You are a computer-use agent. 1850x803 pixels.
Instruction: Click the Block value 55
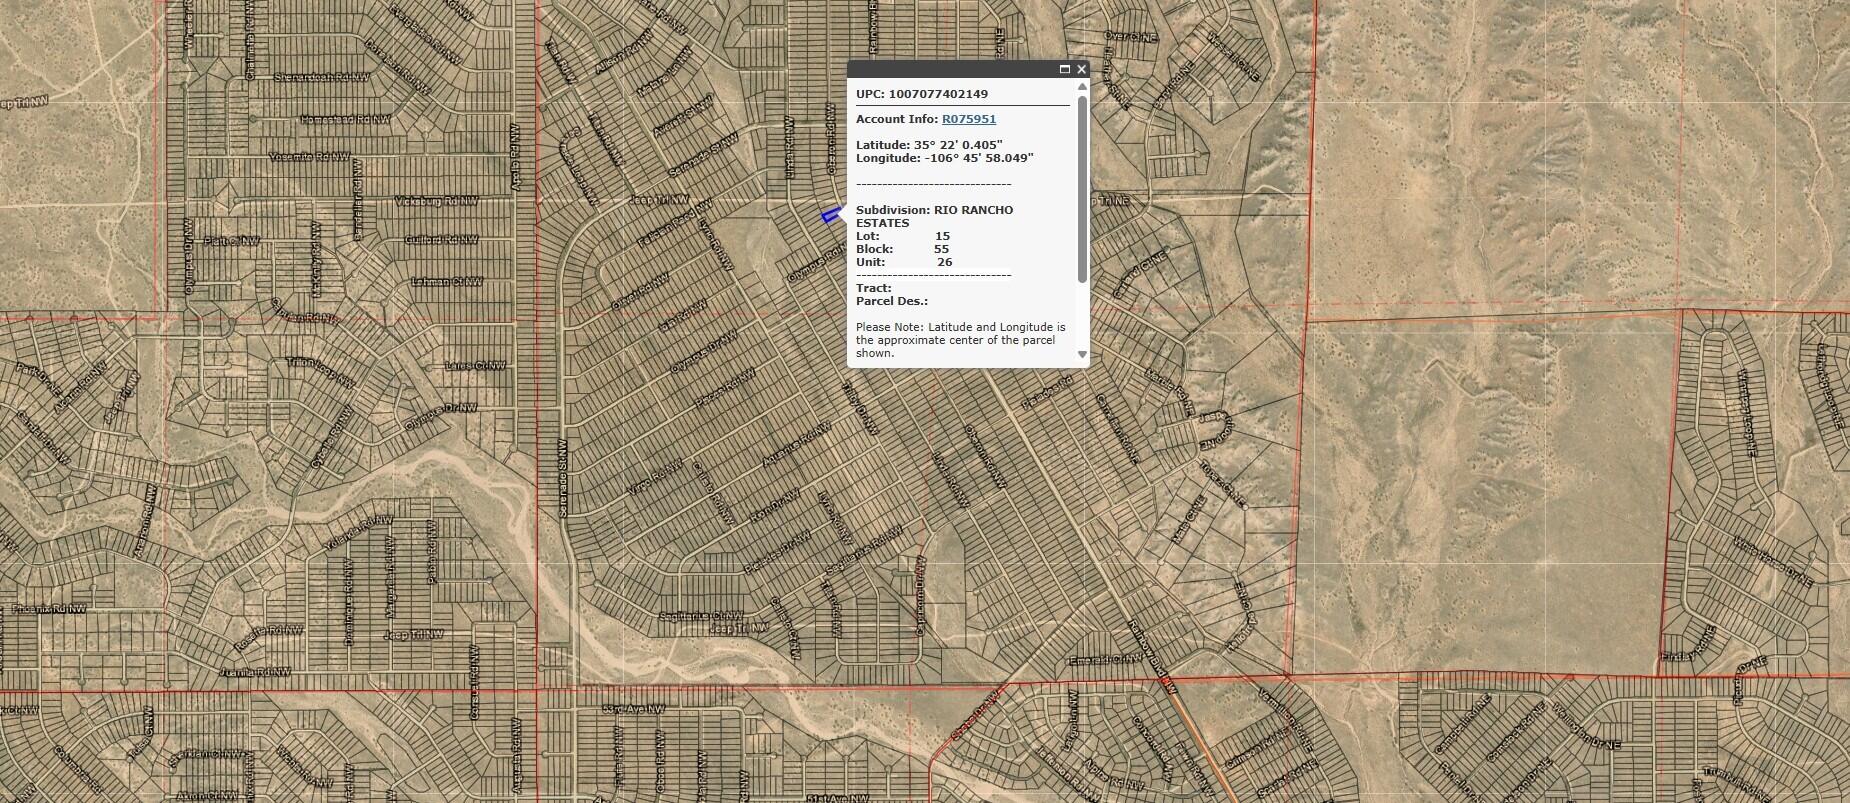click(941, 249)
